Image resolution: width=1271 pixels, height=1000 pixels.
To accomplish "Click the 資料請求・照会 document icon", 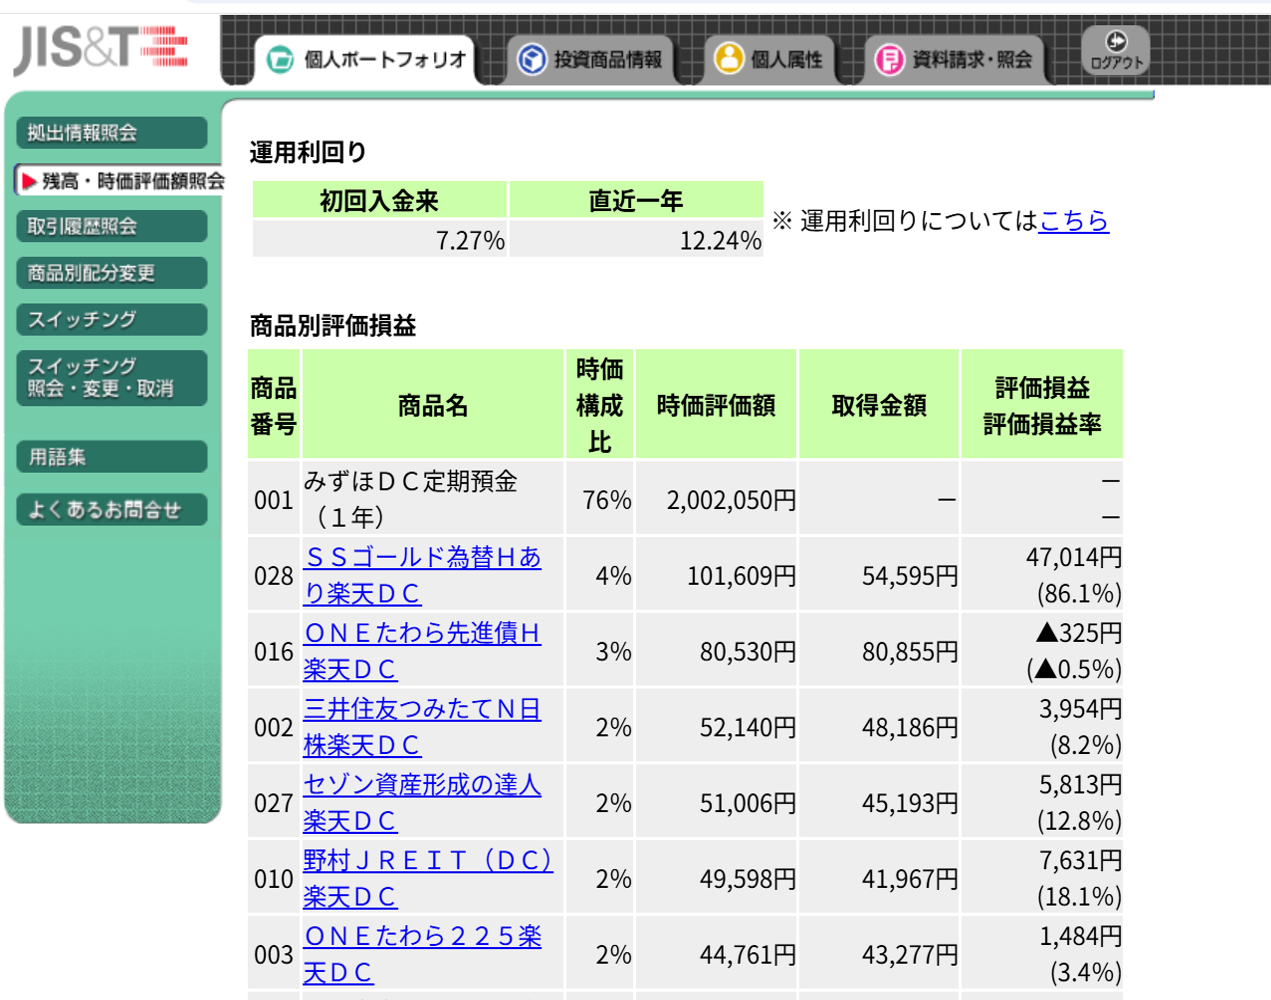I will pyautogui.click(x=889, y=60).
